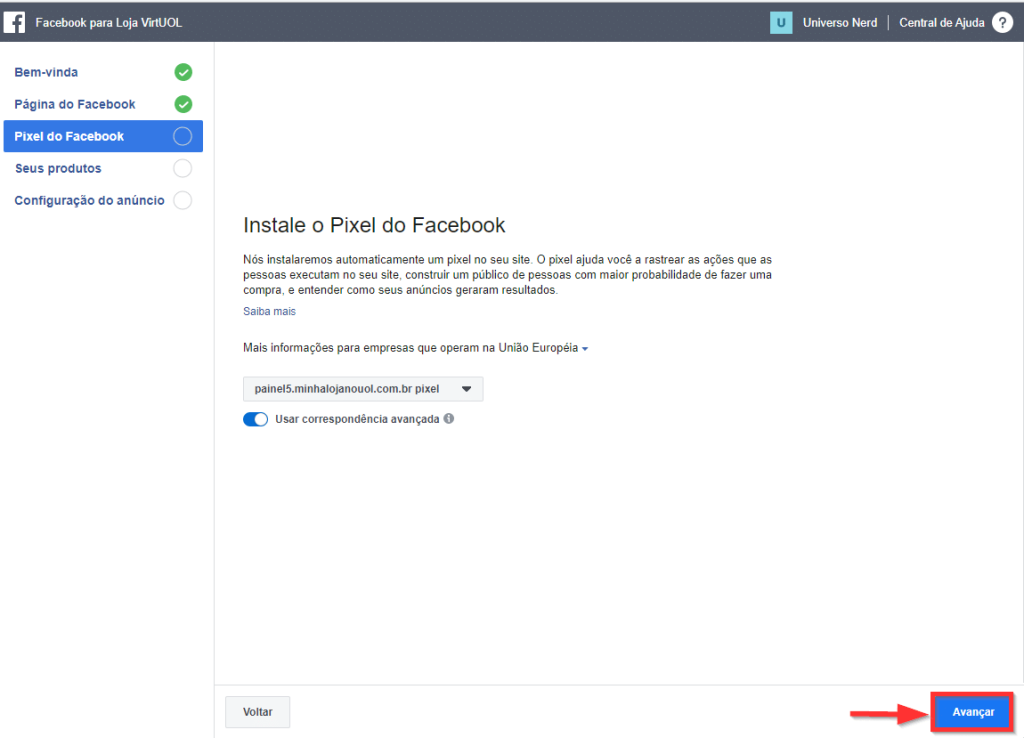The image size is (1024, 738).
Task: Go to Página do Facebook step
Action: [75, 104]
